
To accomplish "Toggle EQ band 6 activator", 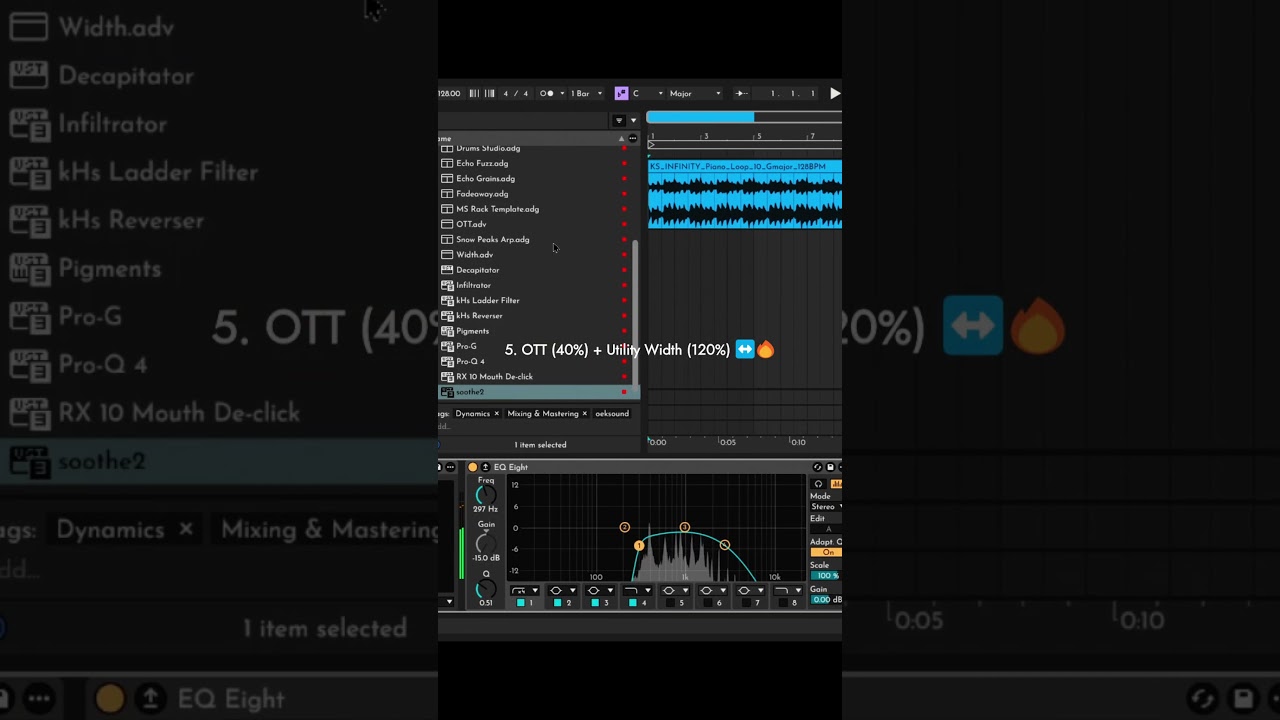I will pyautogui.click(x=708, y=603).
